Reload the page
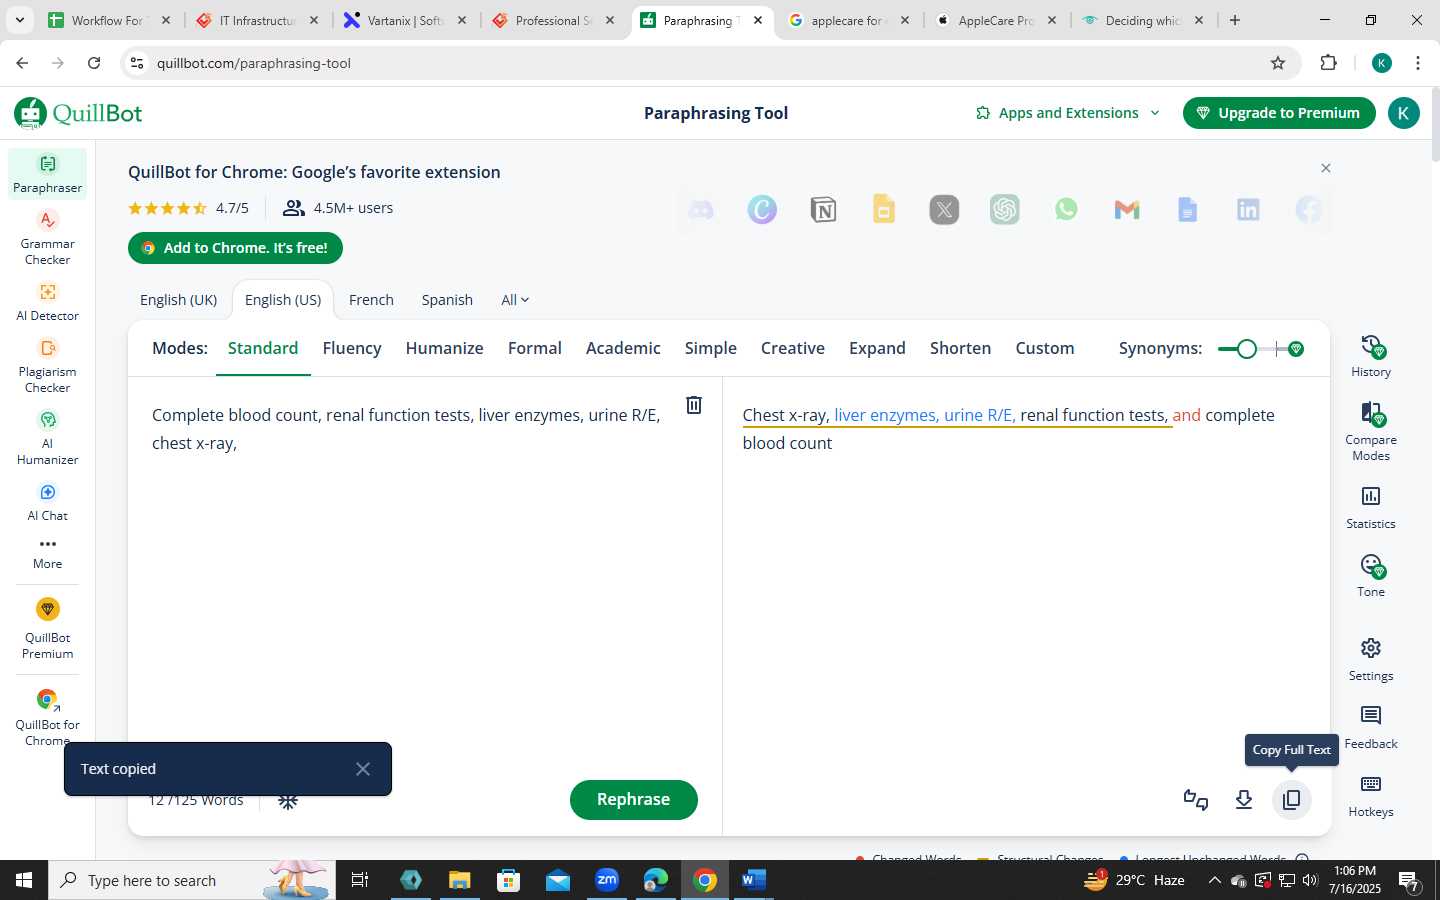 tap(94, 63)
